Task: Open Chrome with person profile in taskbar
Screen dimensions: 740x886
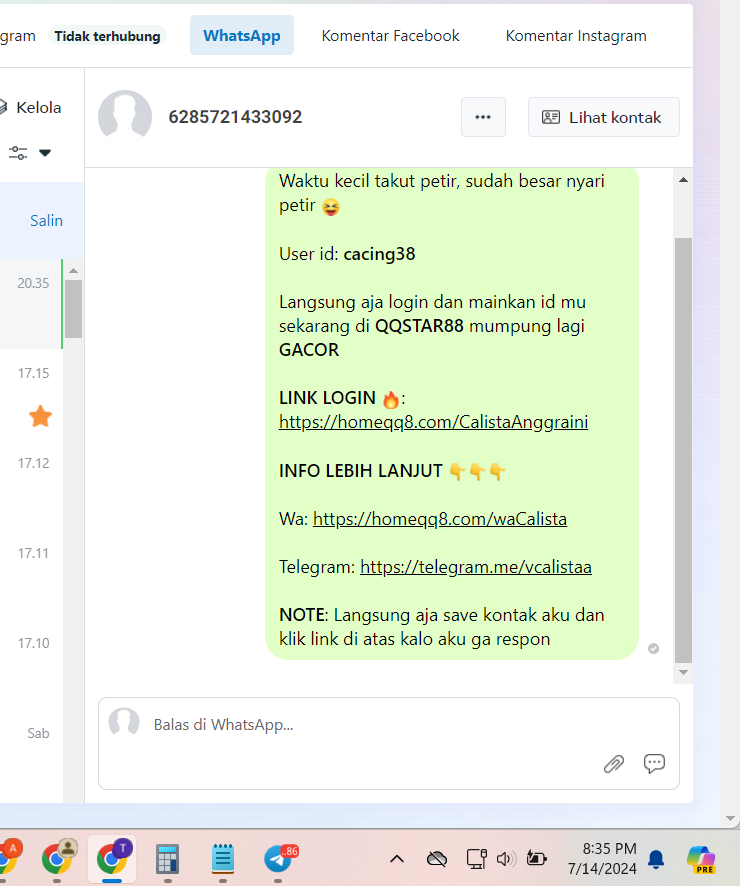Action: 57,858
